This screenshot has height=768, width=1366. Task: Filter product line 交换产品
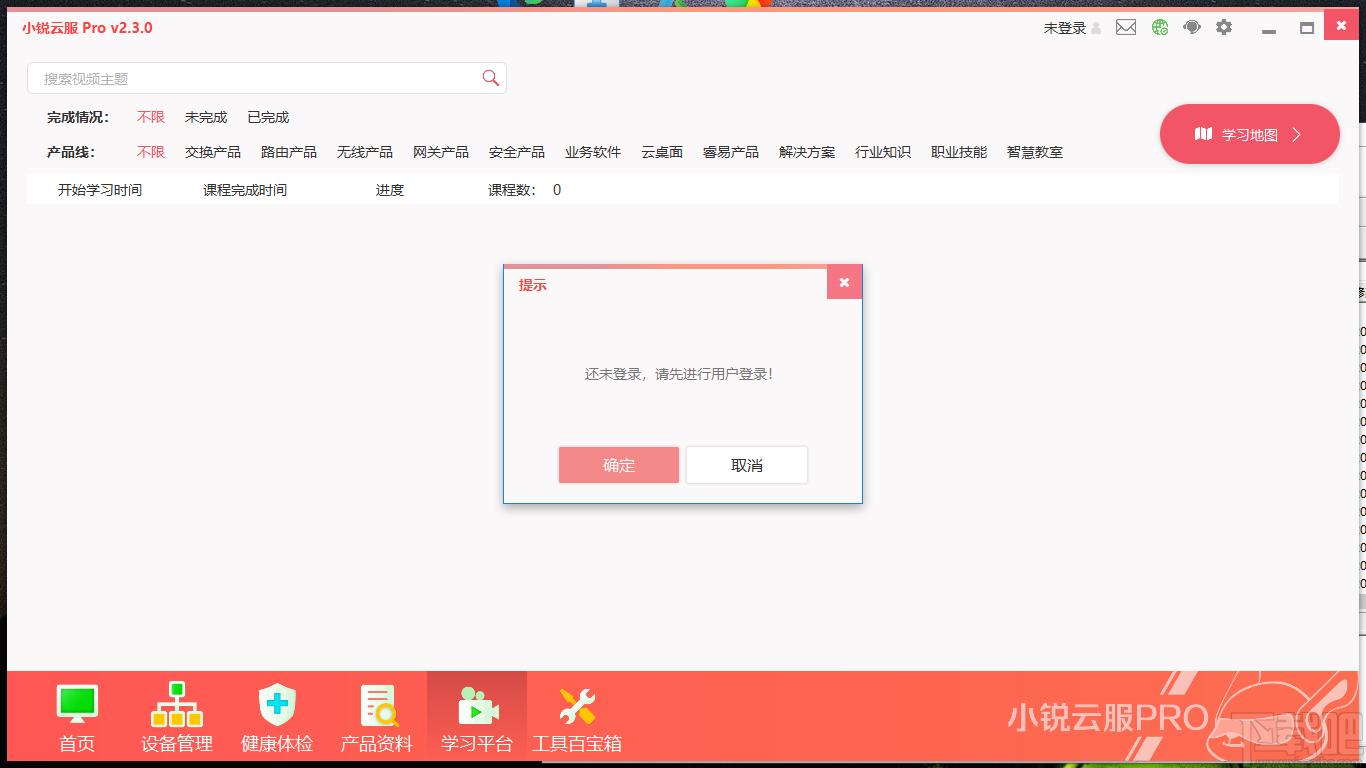click(x=213, y=152)
